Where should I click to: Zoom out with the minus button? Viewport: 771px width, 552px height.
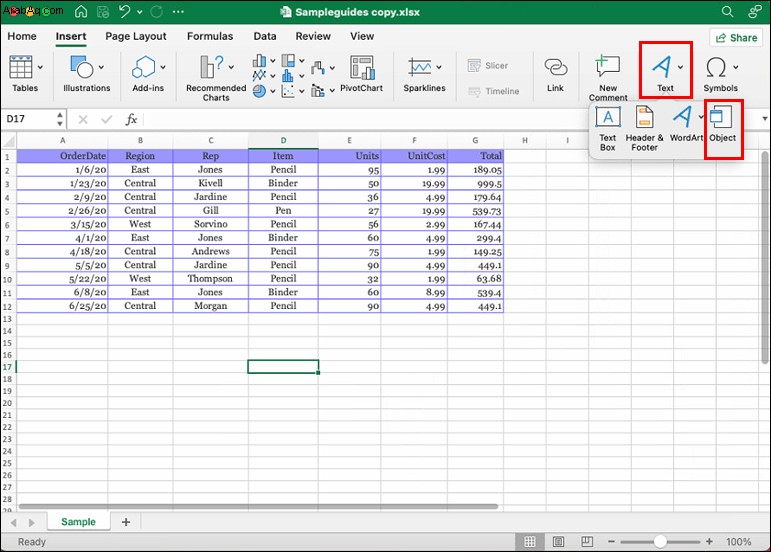coord(611,542)
